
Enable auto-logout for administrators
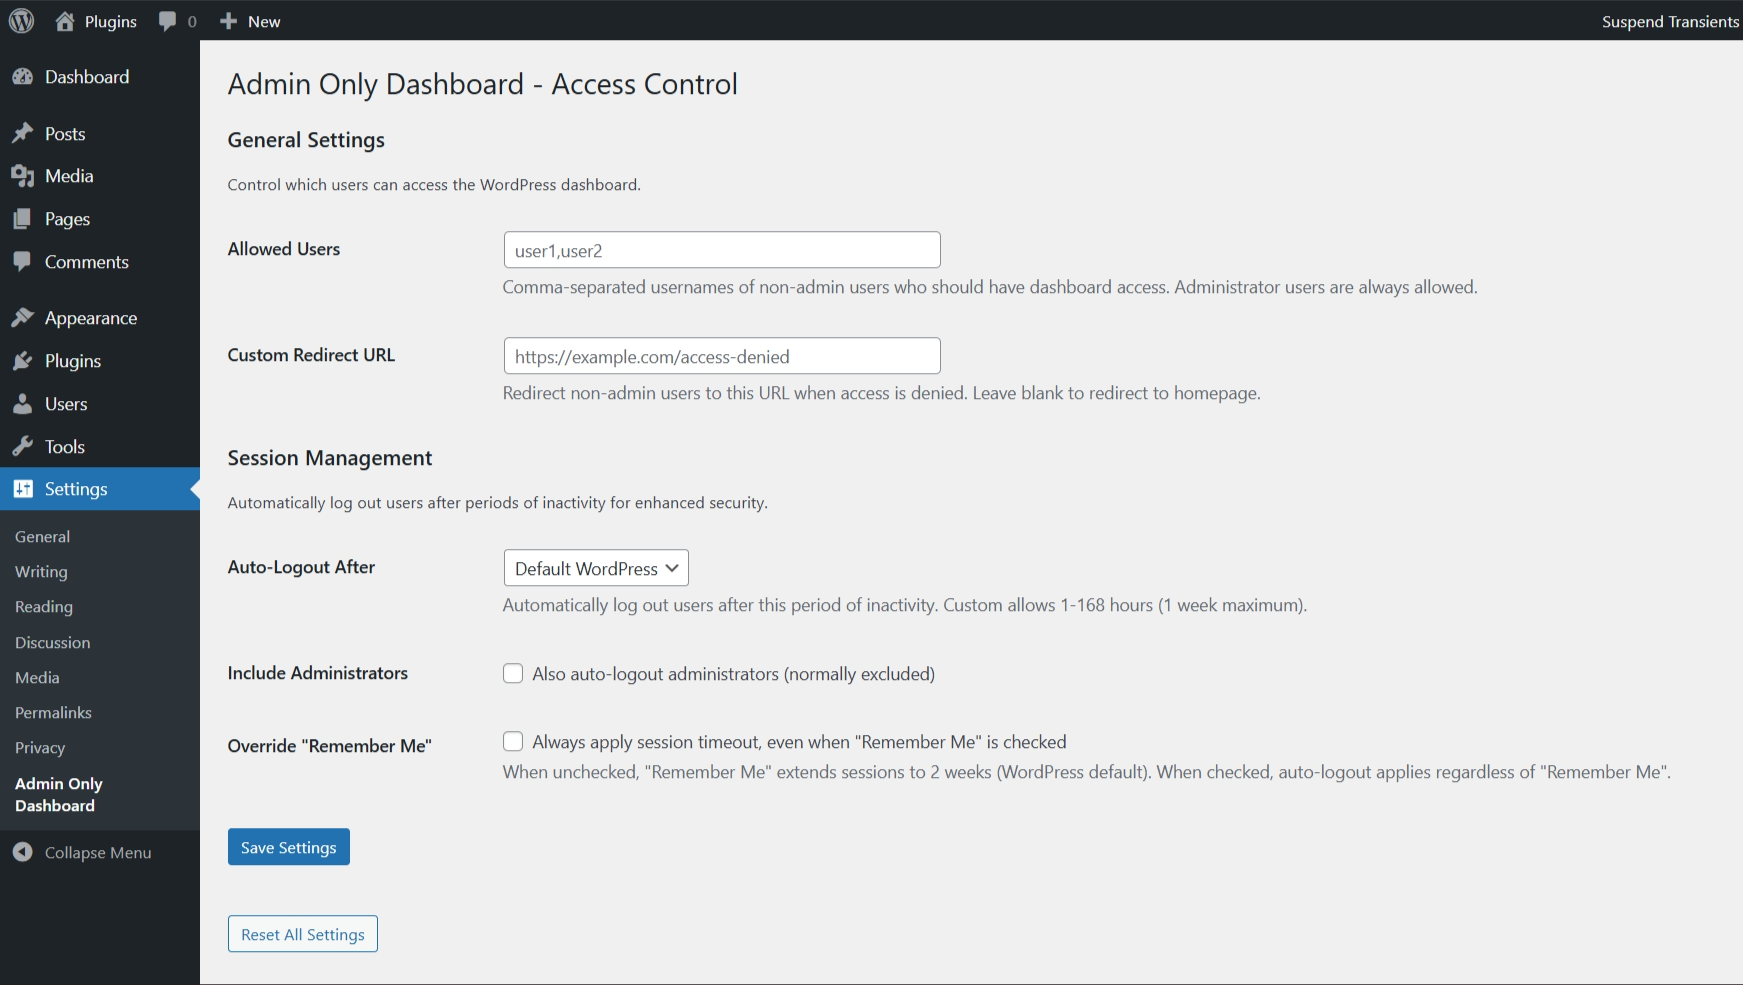(513, 673)
